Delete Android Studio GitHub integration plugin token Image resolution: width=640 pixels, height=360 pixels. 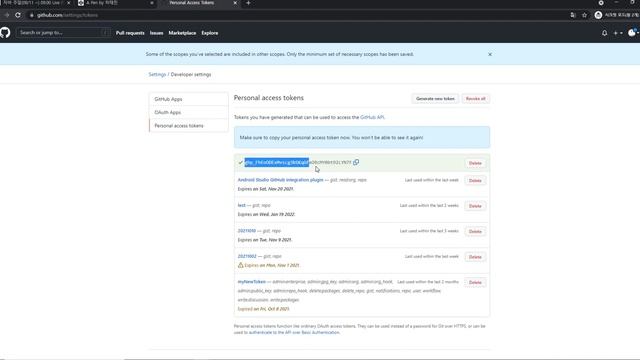coord(475,180)
